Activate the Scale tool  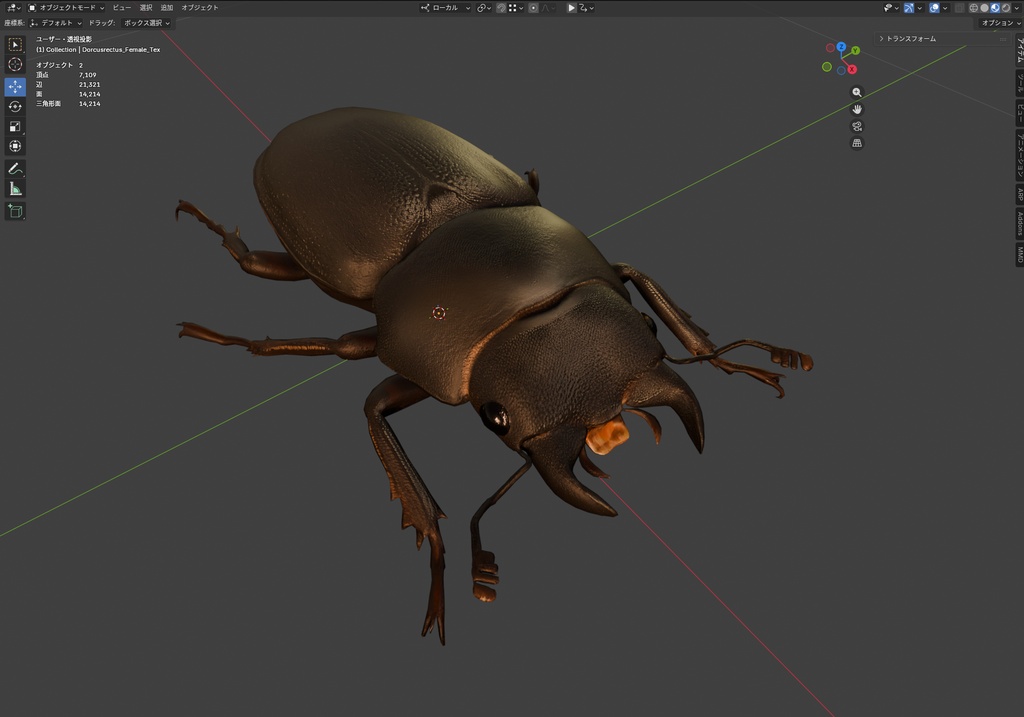click(x=15, y=127)
